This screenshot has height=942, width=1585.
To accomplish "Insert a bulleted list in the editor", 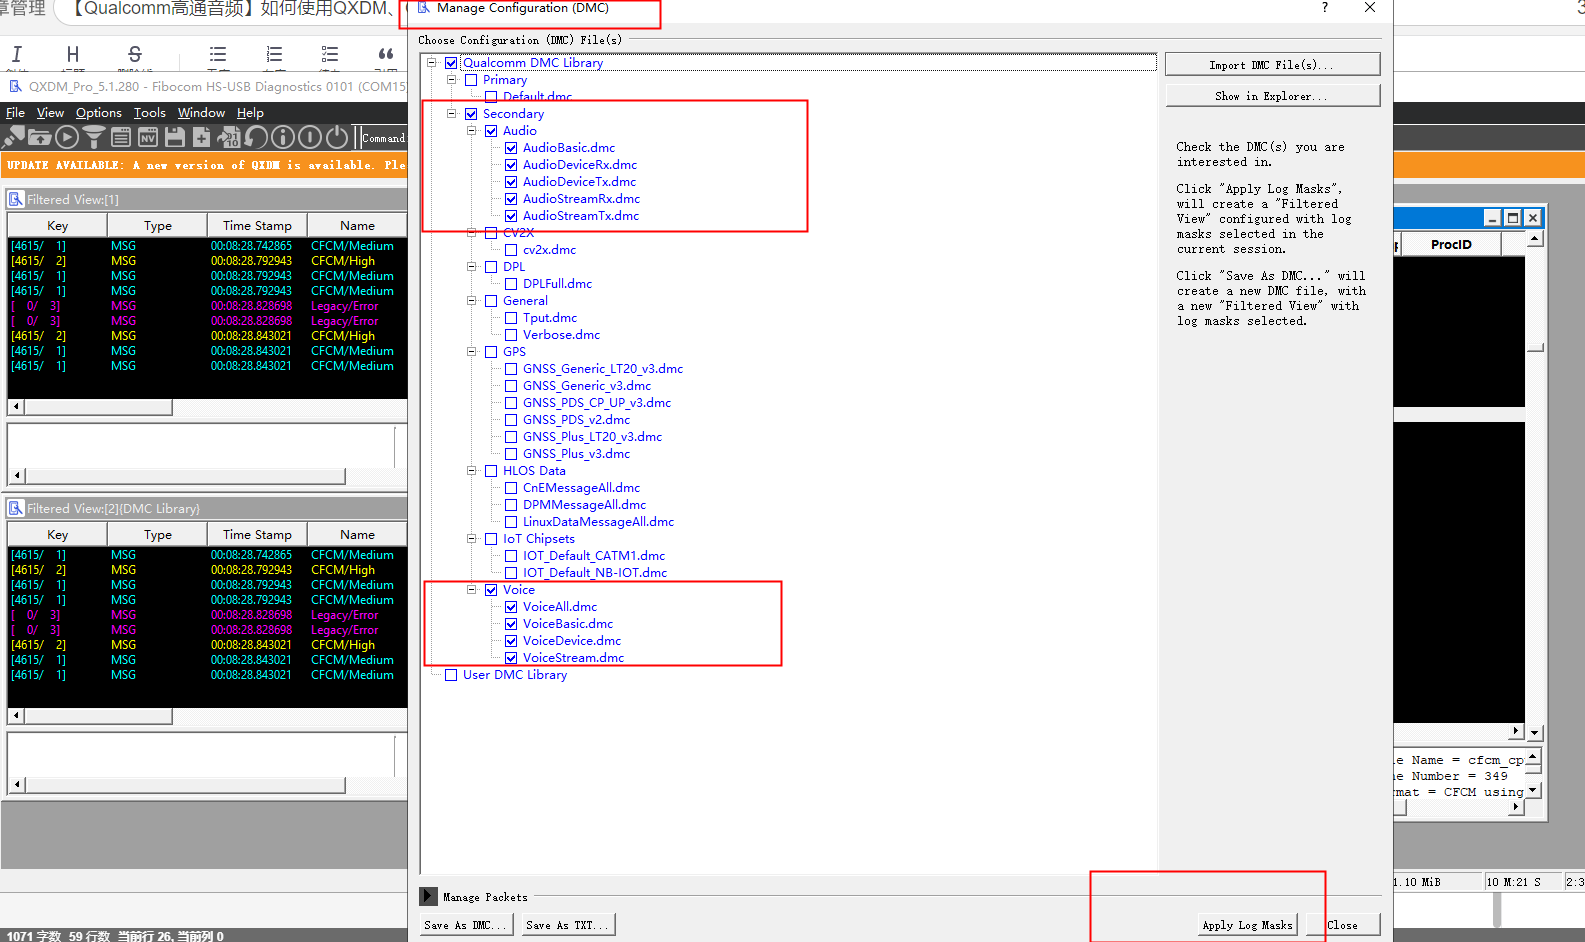I will tap(218, 54).
